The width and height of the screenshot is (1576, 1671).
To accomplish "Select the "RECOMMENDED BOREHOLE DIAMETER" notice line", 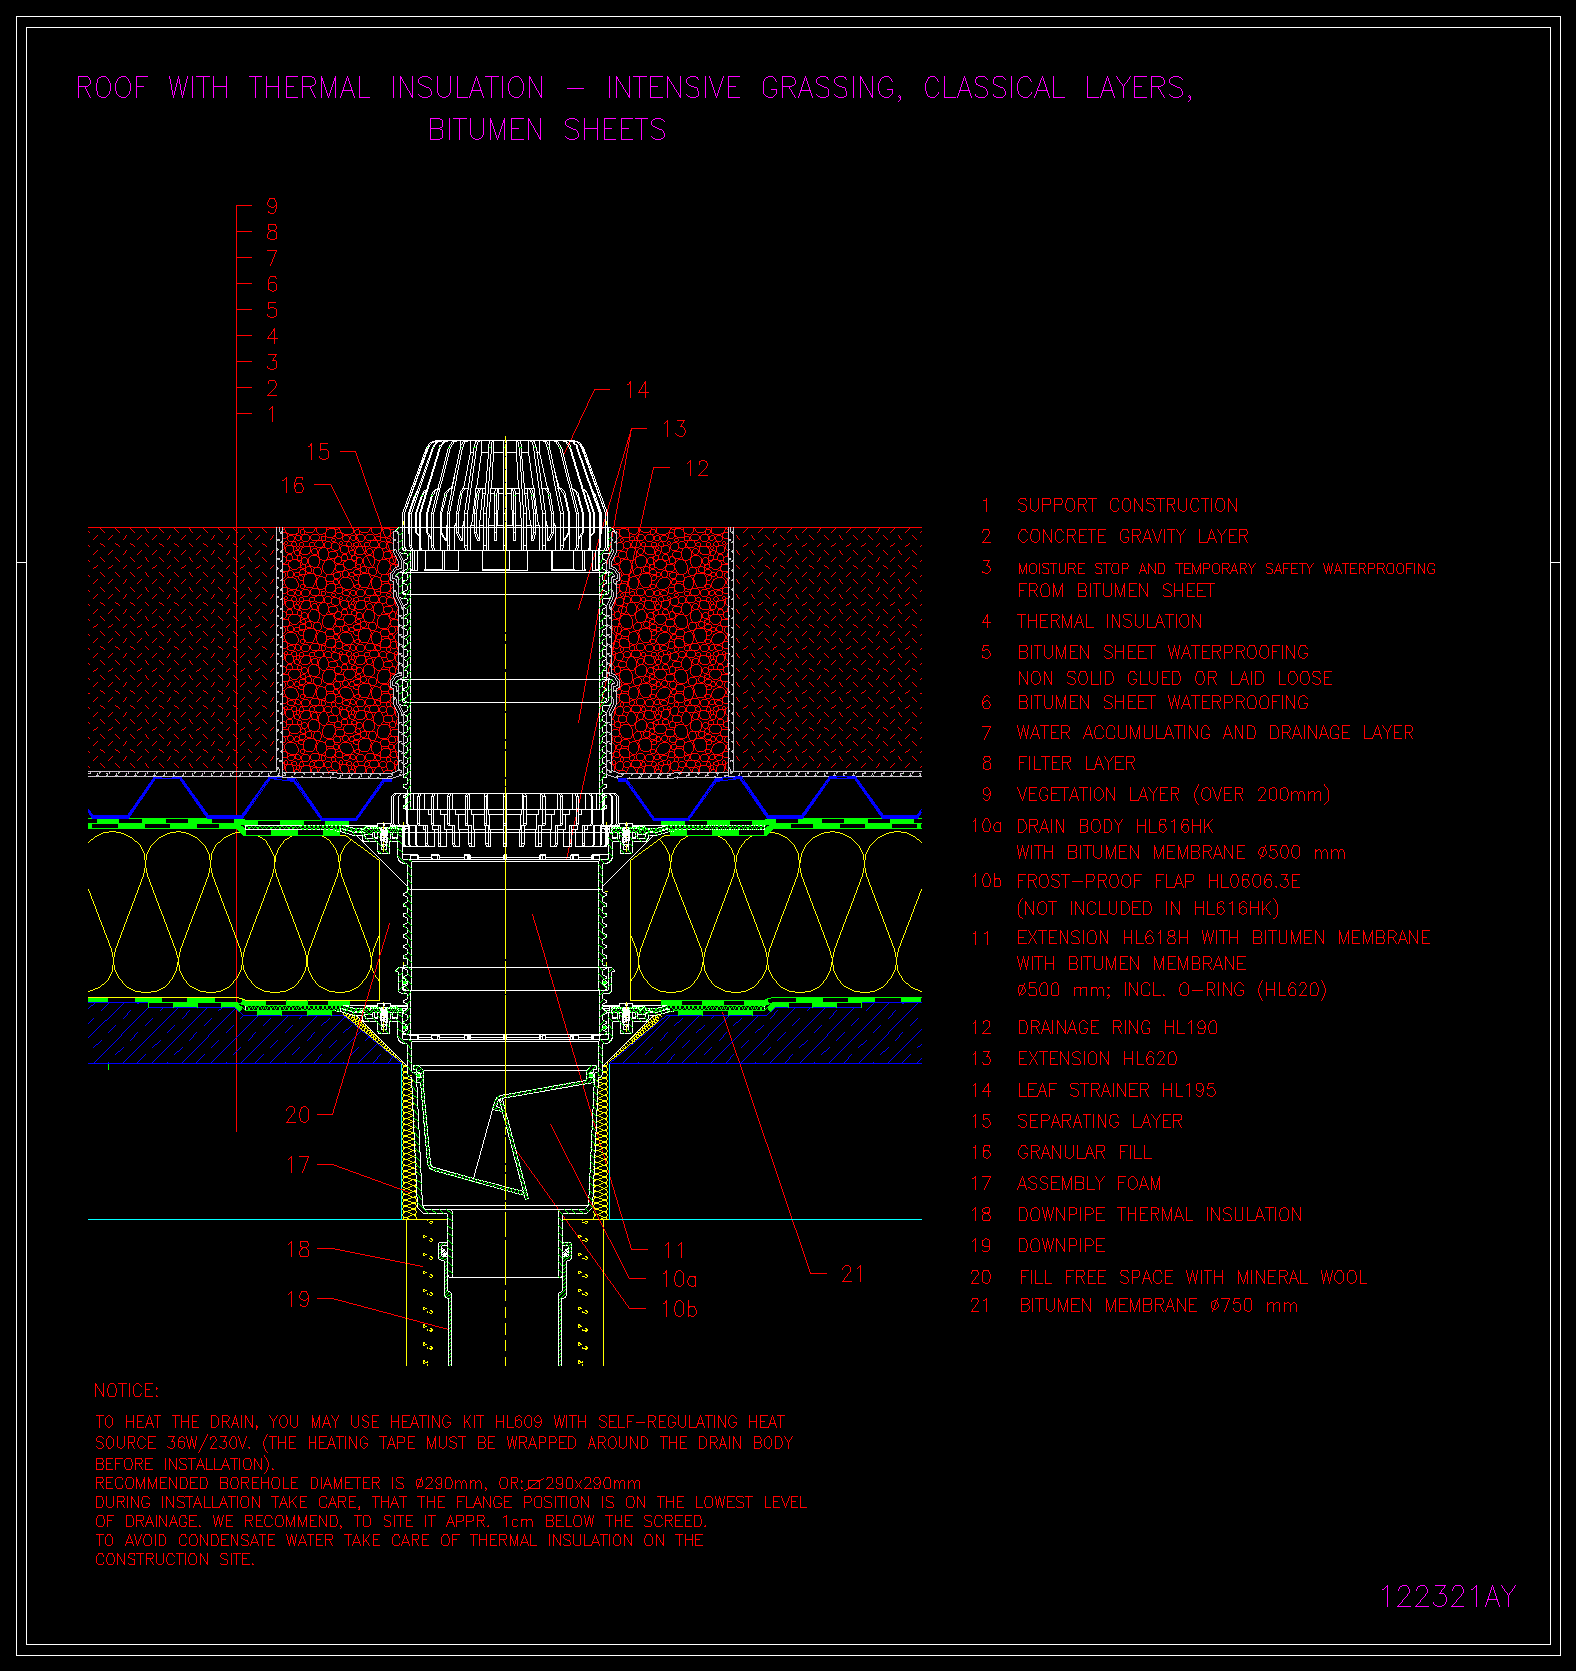I will point(367,1484).
